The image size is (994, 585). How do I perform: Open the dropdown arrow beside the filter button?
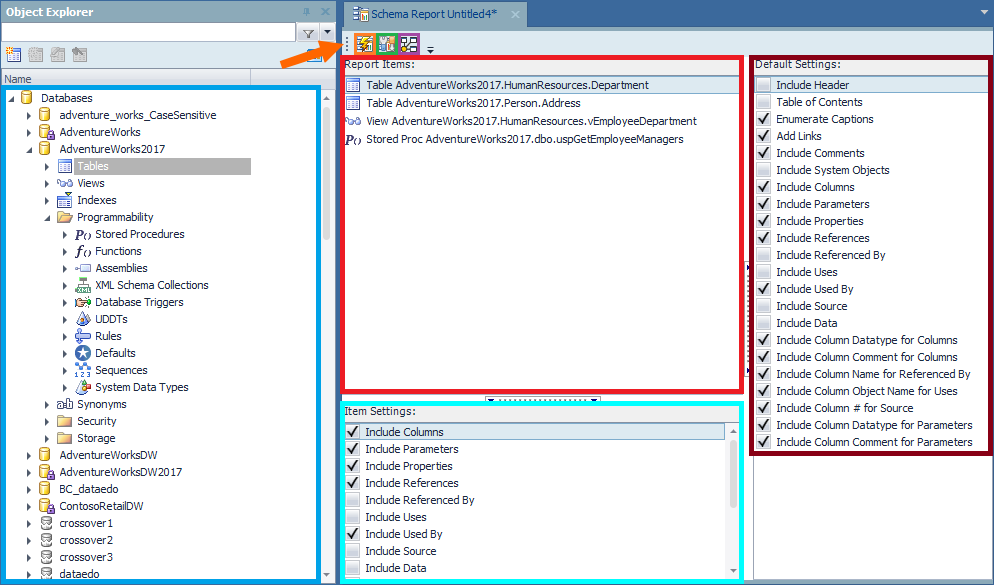[326, 33]
